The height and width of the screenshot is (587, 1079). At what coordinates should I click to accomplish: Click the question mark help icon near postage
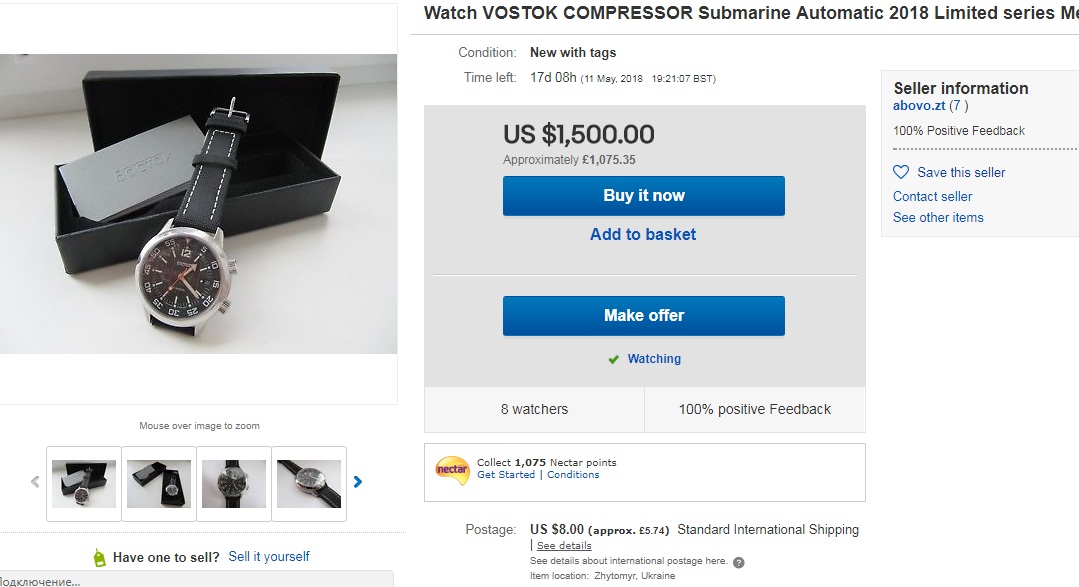738,562
